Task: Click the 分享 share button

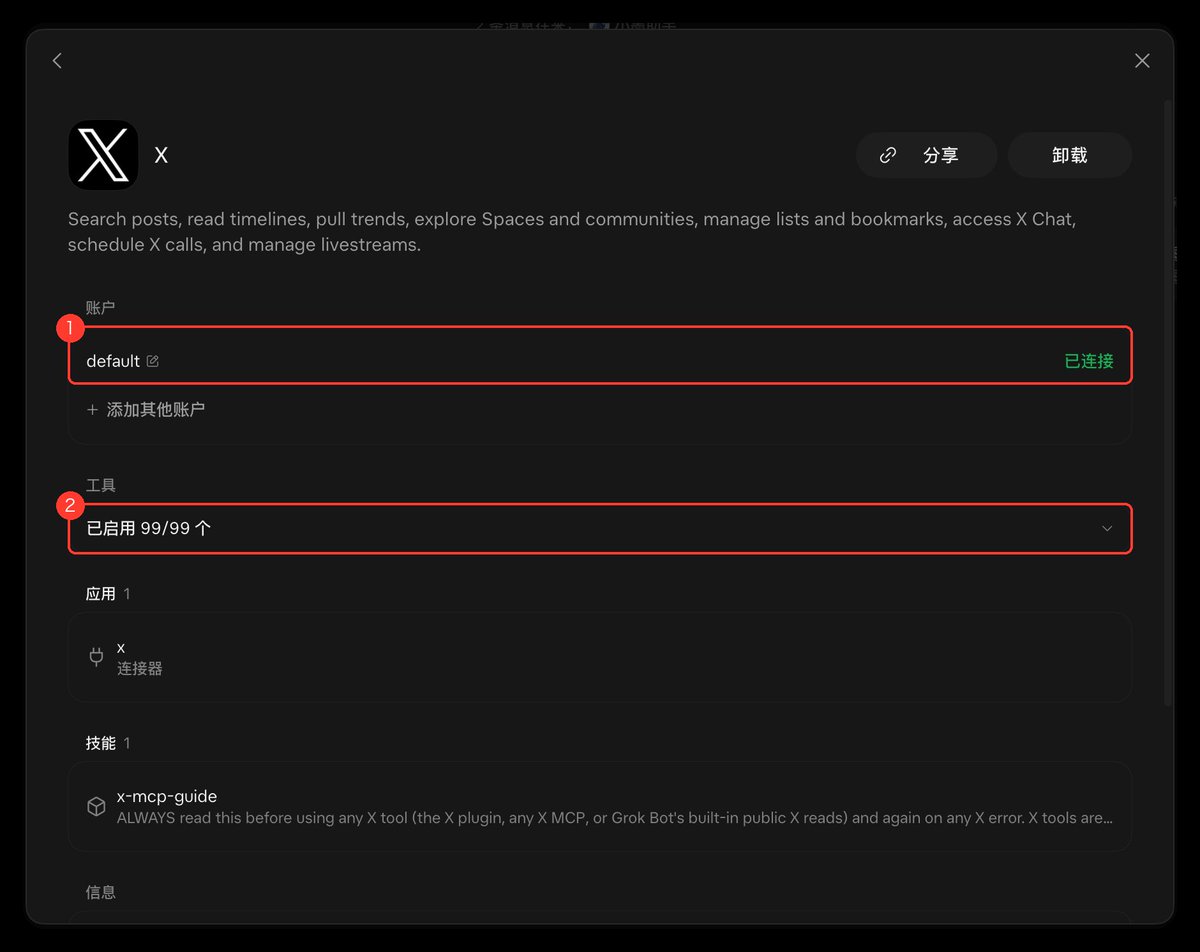Action: pyautogui.click(x=926, y=155)
